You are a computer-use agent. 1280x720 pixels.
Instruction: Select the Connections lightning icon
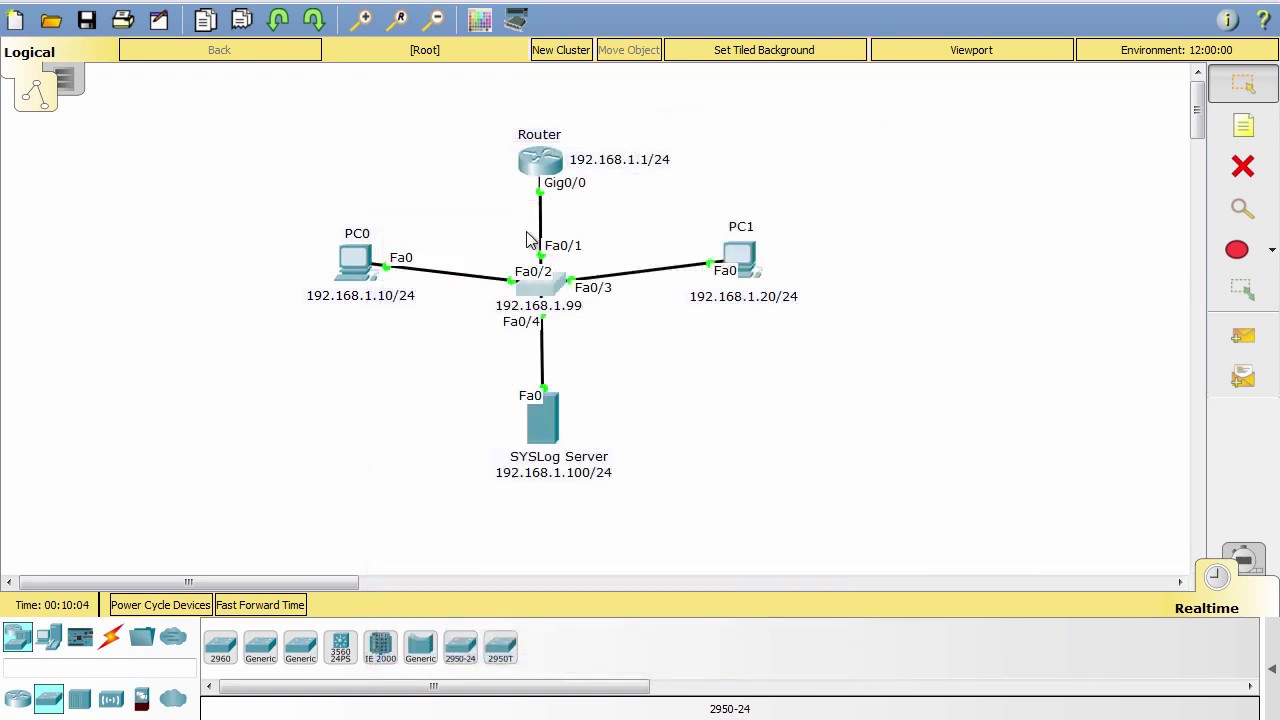(x=111, y=636)
